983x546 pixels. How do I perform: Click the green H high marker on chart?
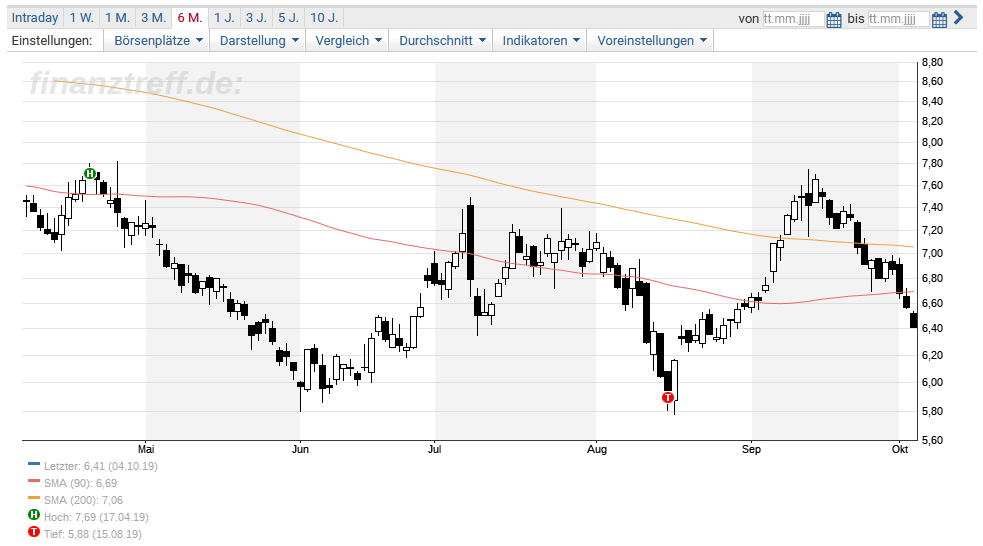coord(90,174)
